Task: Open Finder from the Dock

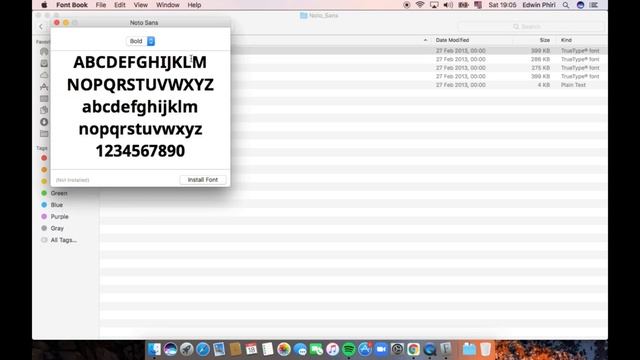Action: click(x=154, y=349)
